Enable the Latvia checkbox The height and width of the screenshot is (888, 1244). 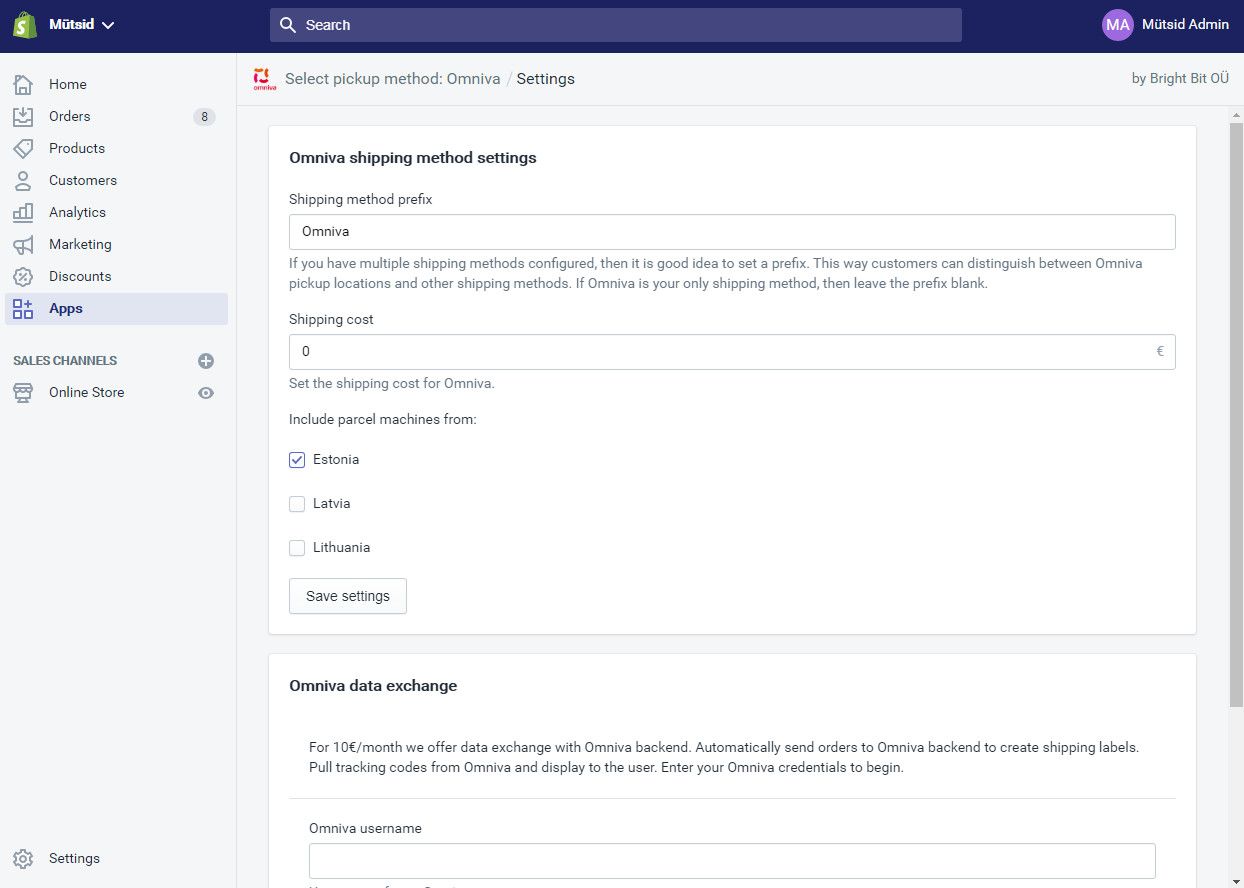[297, 504]
